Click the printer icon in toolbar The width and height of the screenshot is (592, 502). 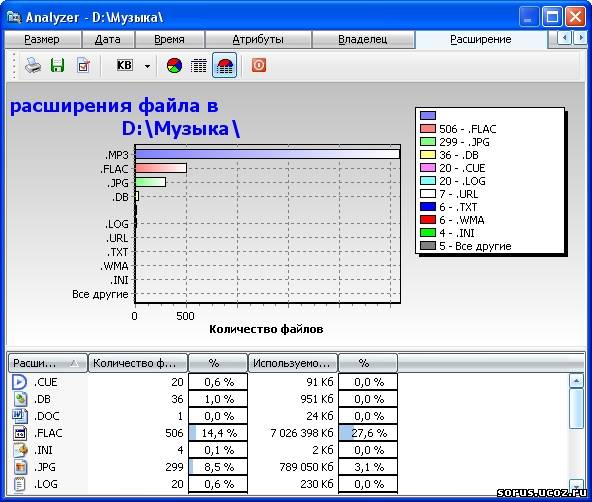click(x=33, y=66)
